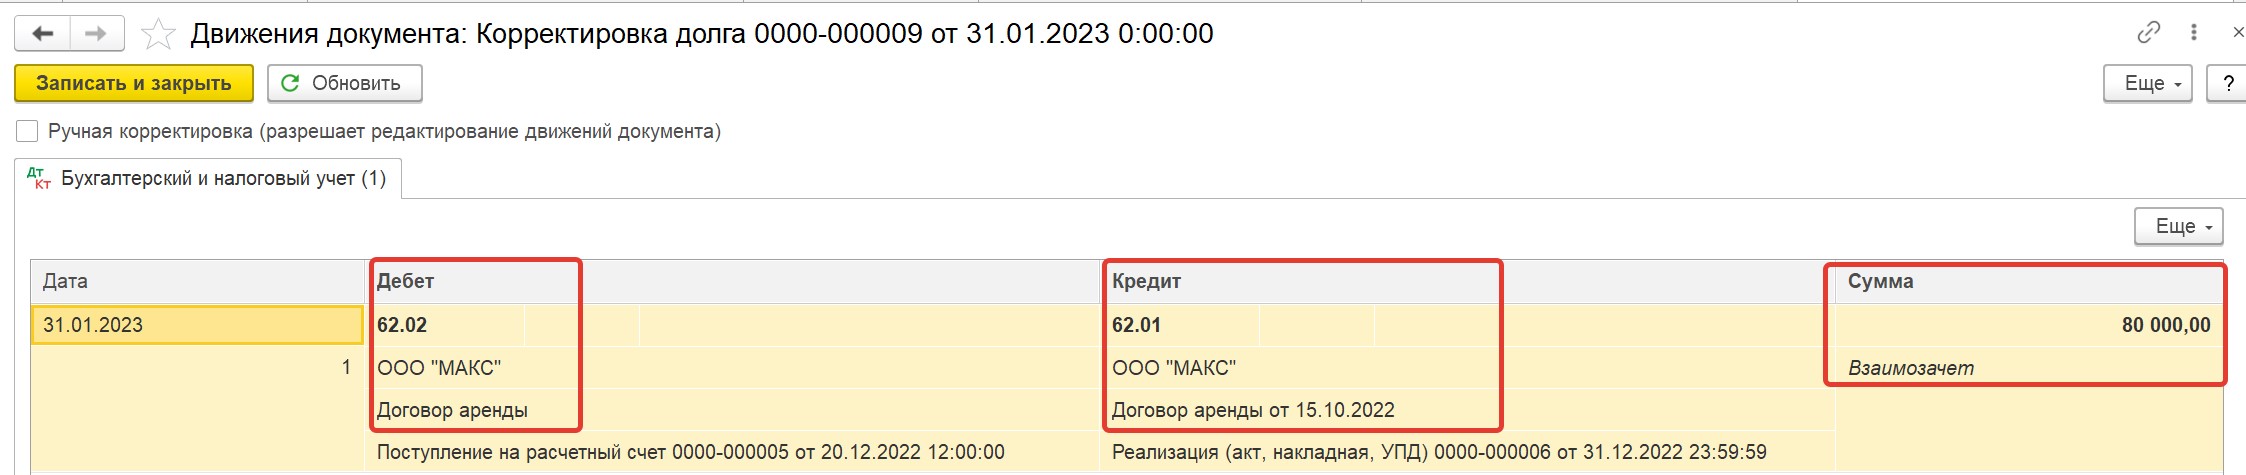Open help with the question mark
This screenshot has width=2246, height=475.
pos(2228,83)
